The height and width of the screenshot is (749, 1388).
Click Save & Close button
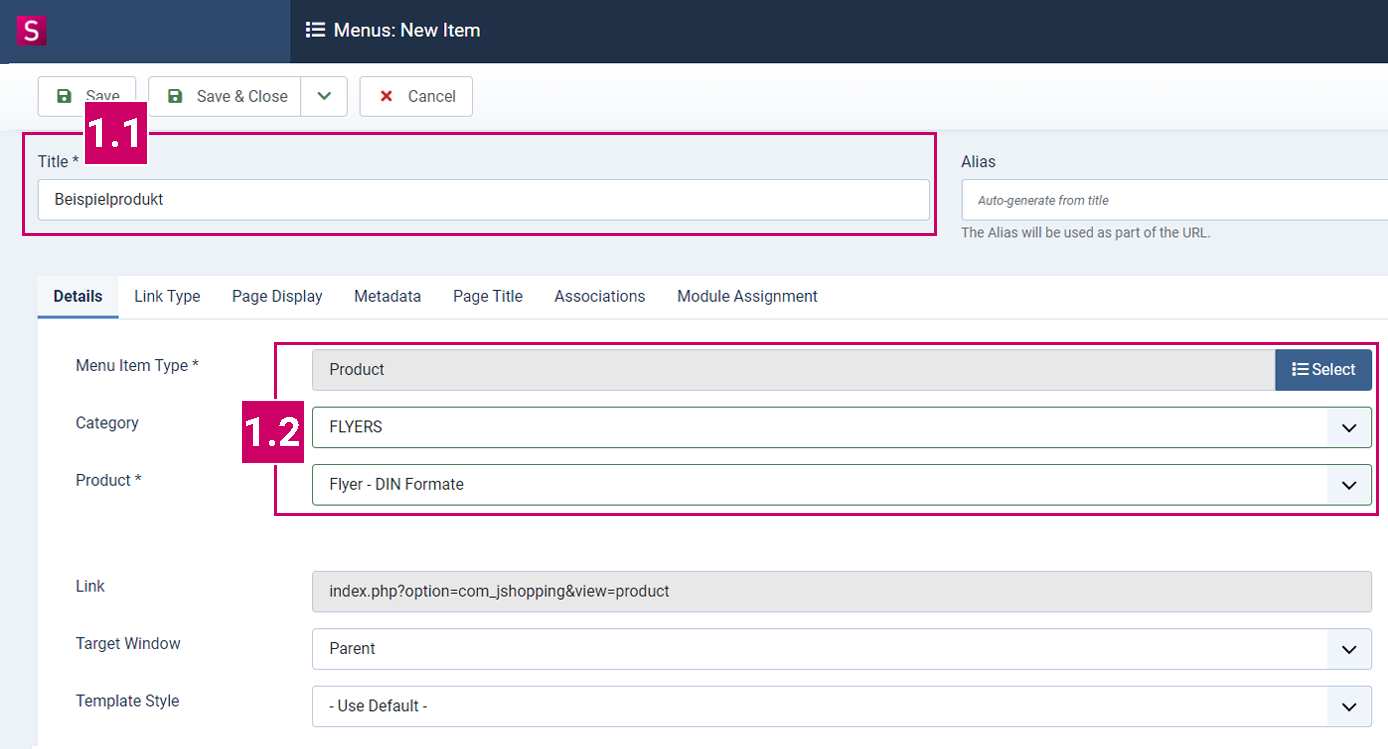[x=225, y=96]
